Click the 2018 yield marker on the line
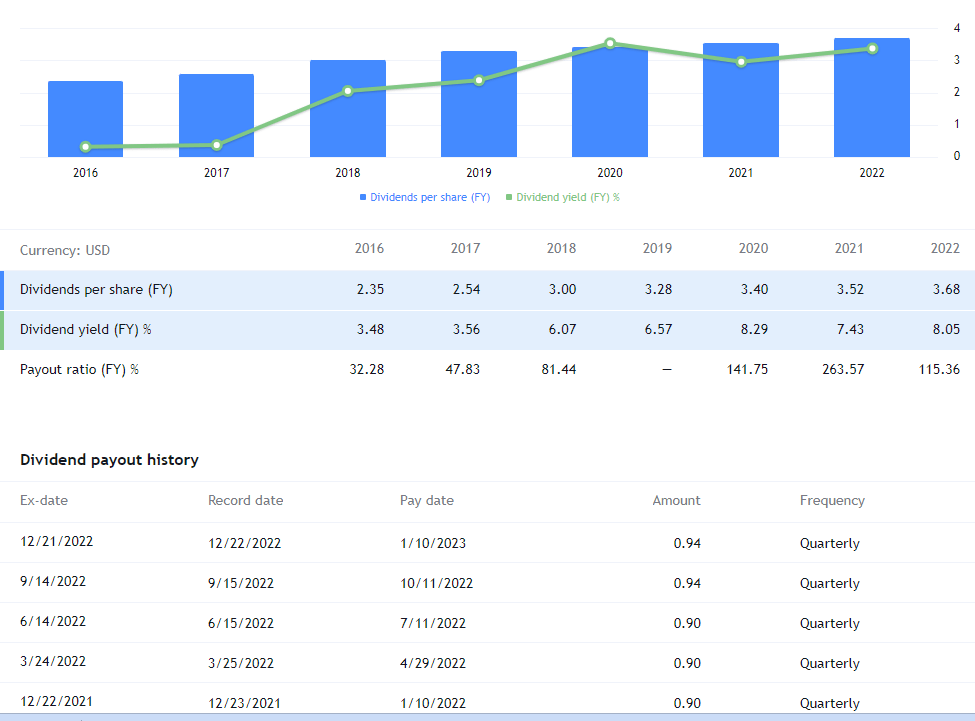This screenshot has height=721, width=975. [x=347, y=90]
